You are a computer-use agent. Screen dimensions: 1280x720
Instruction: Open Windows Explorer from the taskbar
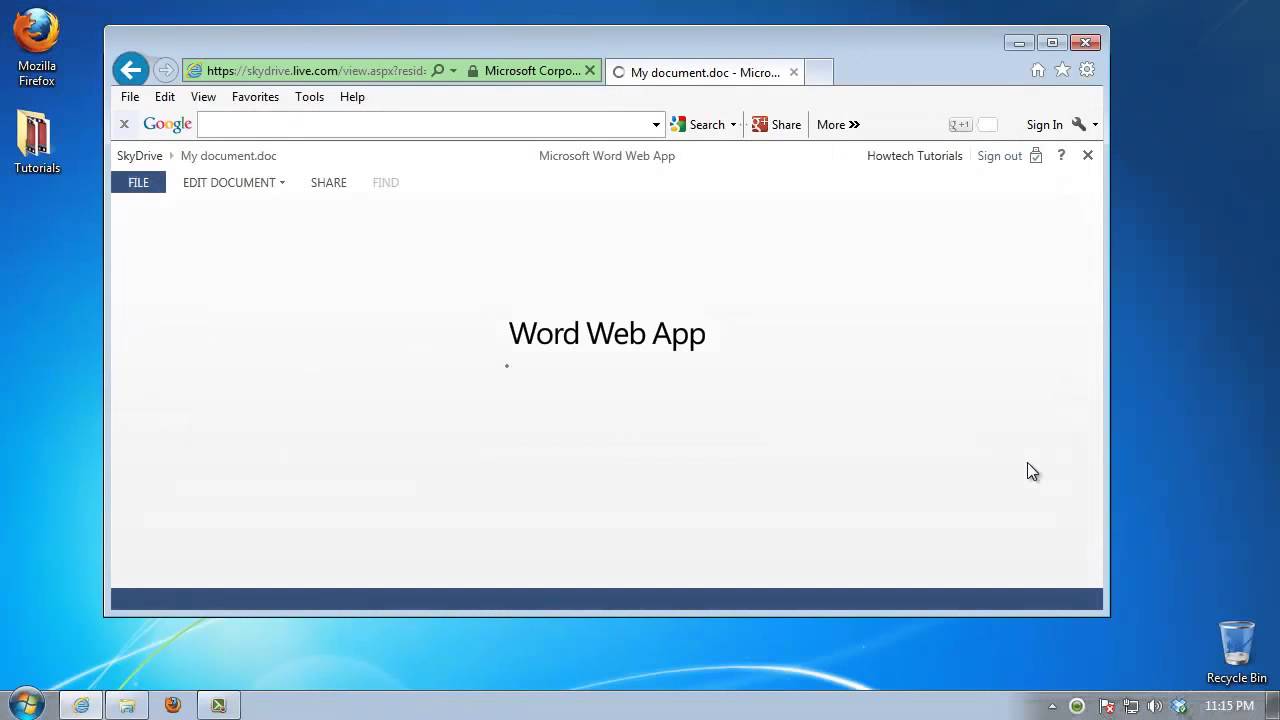click(127, 705)
